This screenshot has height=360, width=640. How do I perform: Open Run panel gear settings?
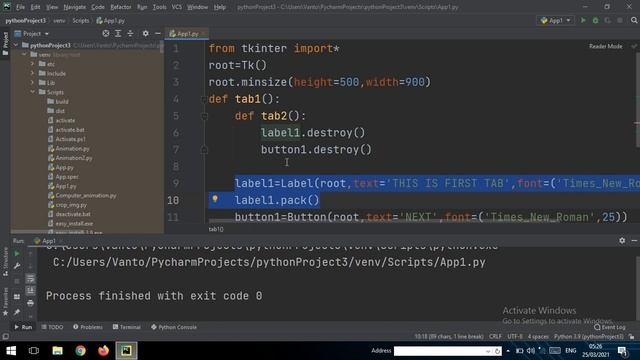tap(622, 241)
